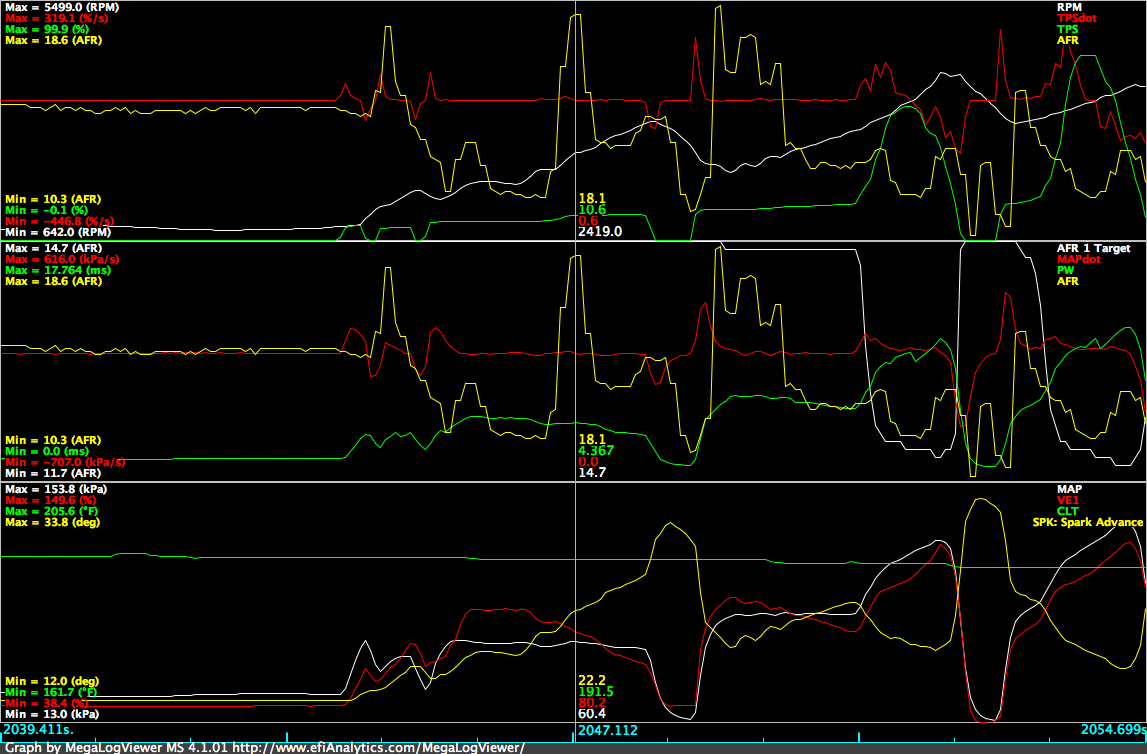1147x754 pixels.
Task: Click the Min = 161.7 (°F) readout
Action: click(51, 693)
